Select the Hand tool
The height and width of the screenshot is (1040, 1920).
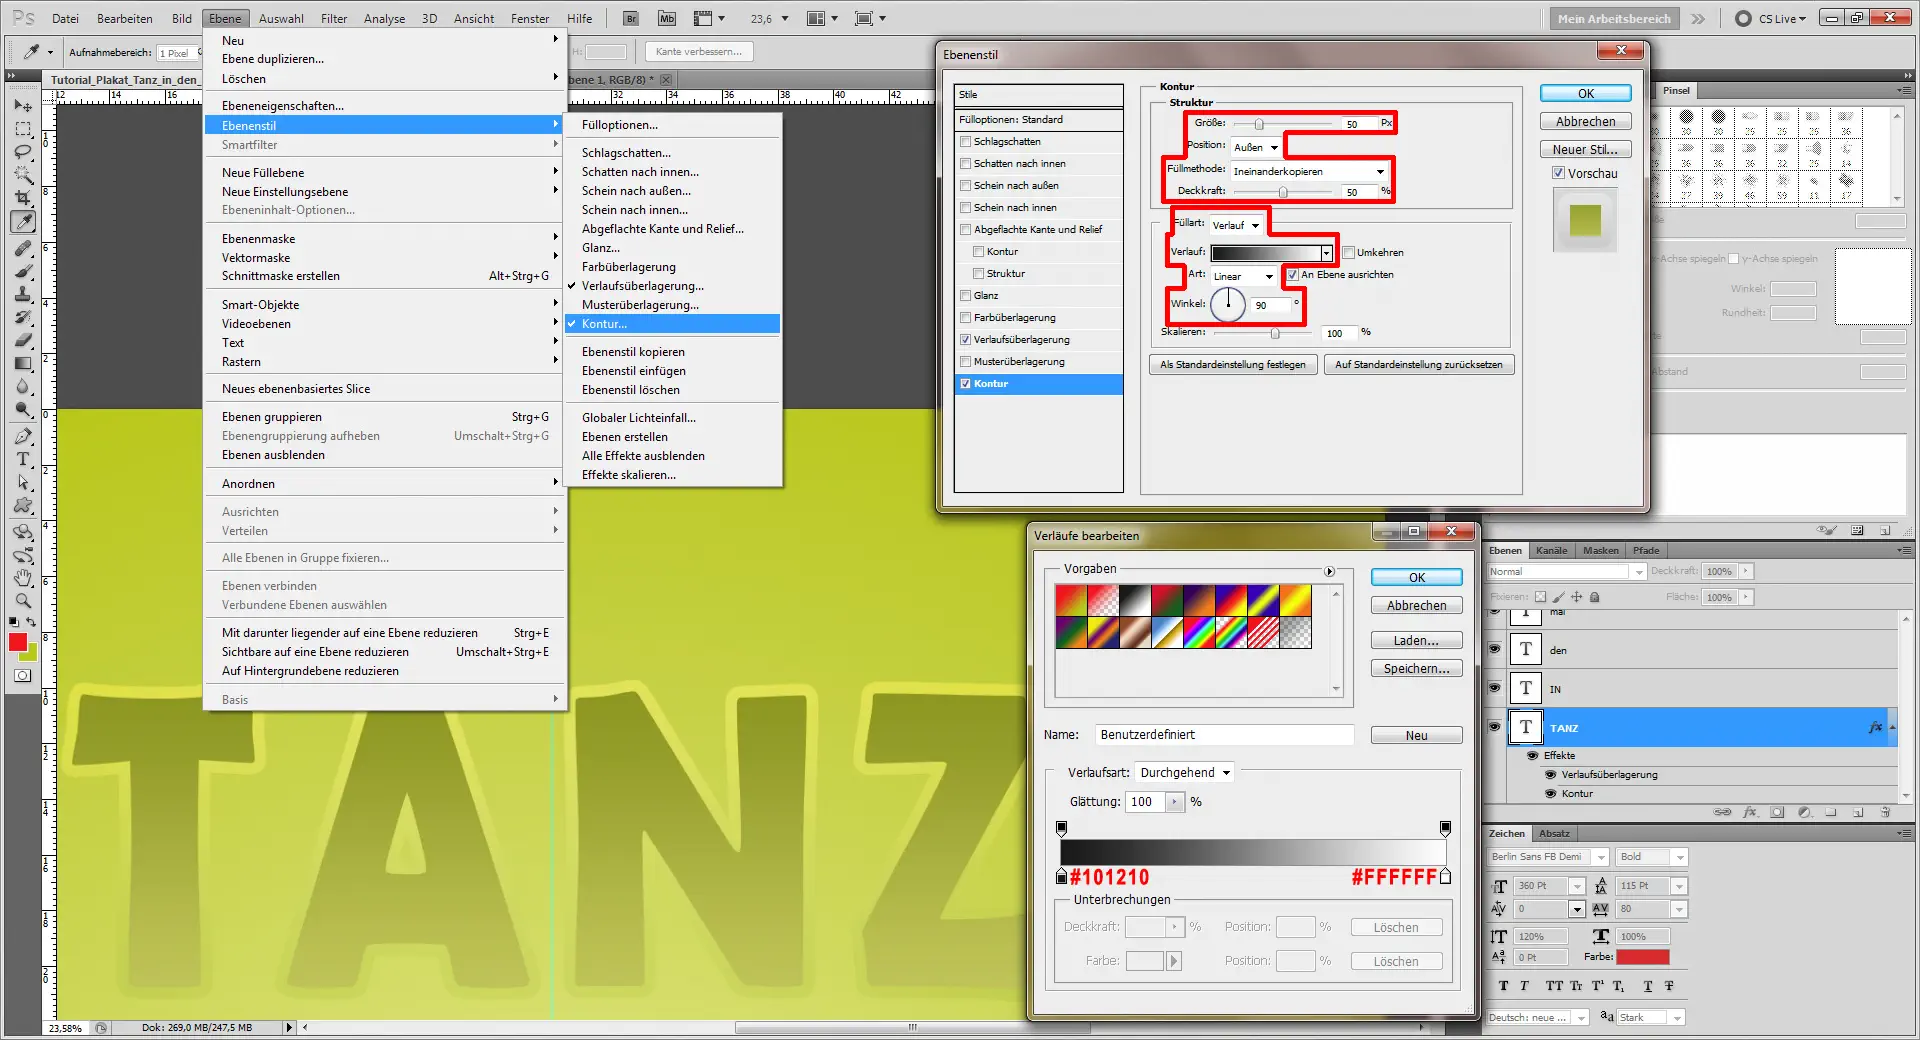click(22, 577)
